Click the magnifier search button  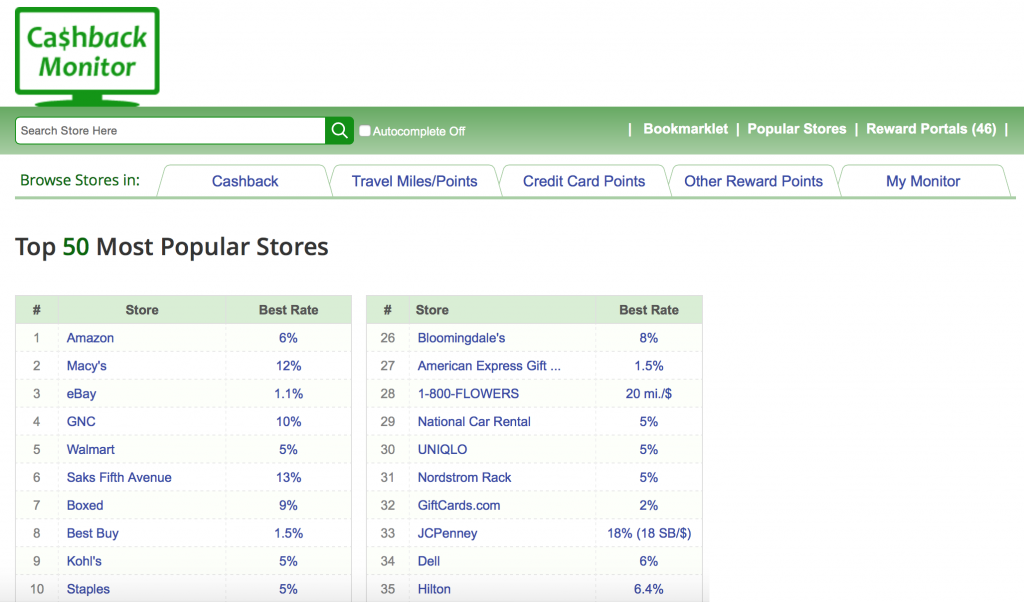coord(339,131)
